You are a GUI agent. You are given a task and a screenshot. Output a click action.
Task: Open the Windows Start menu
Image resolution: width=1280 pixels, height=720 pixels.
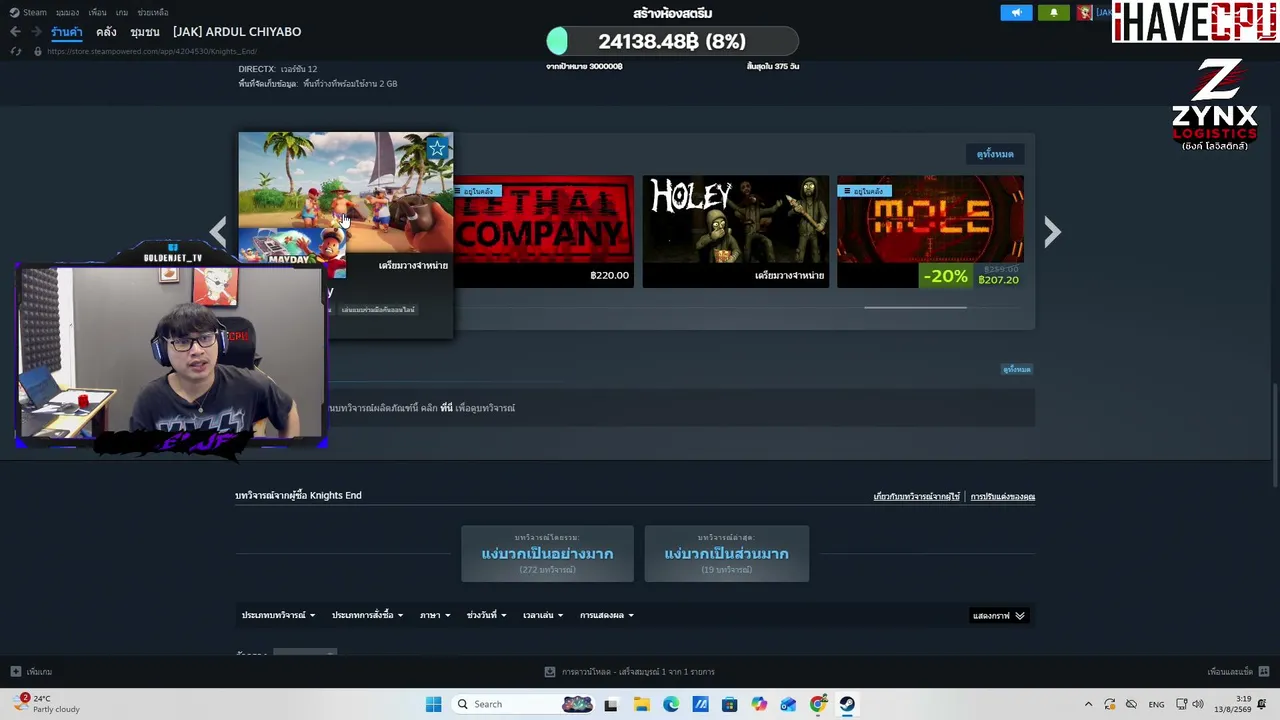[x=433, y=704]
